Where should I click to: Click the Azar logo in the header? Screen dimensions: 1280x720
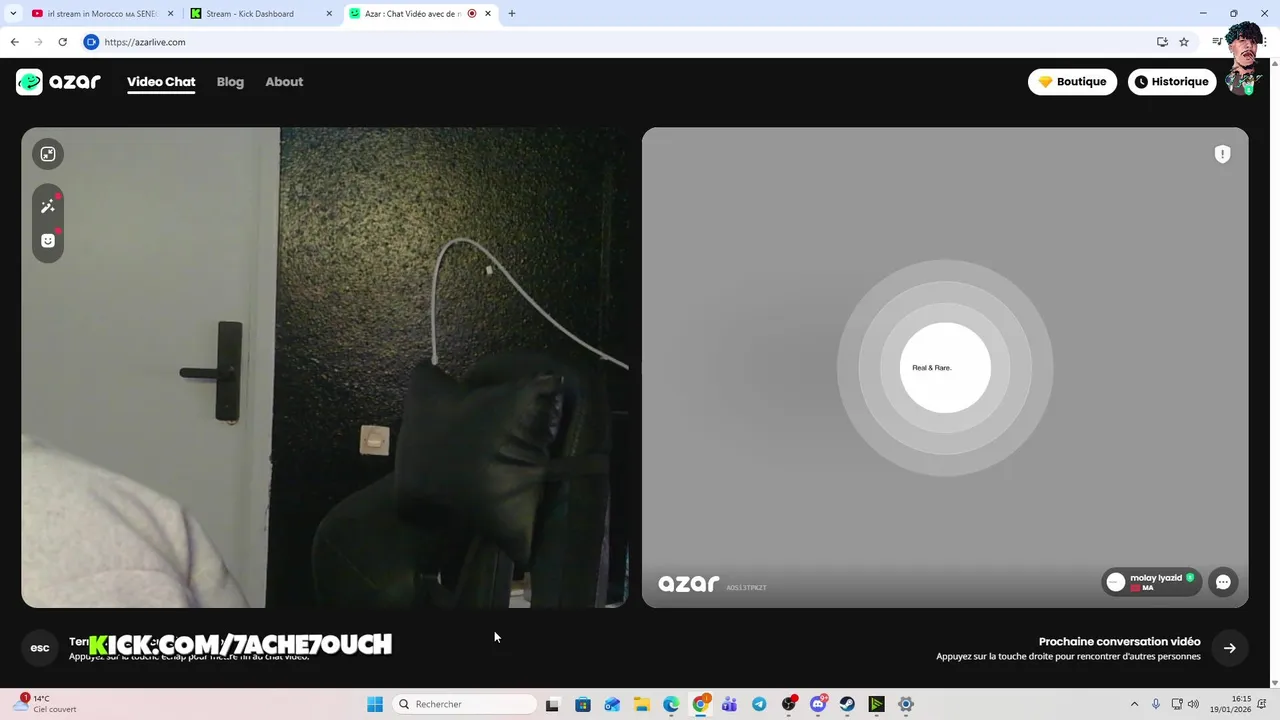(58, 82)
